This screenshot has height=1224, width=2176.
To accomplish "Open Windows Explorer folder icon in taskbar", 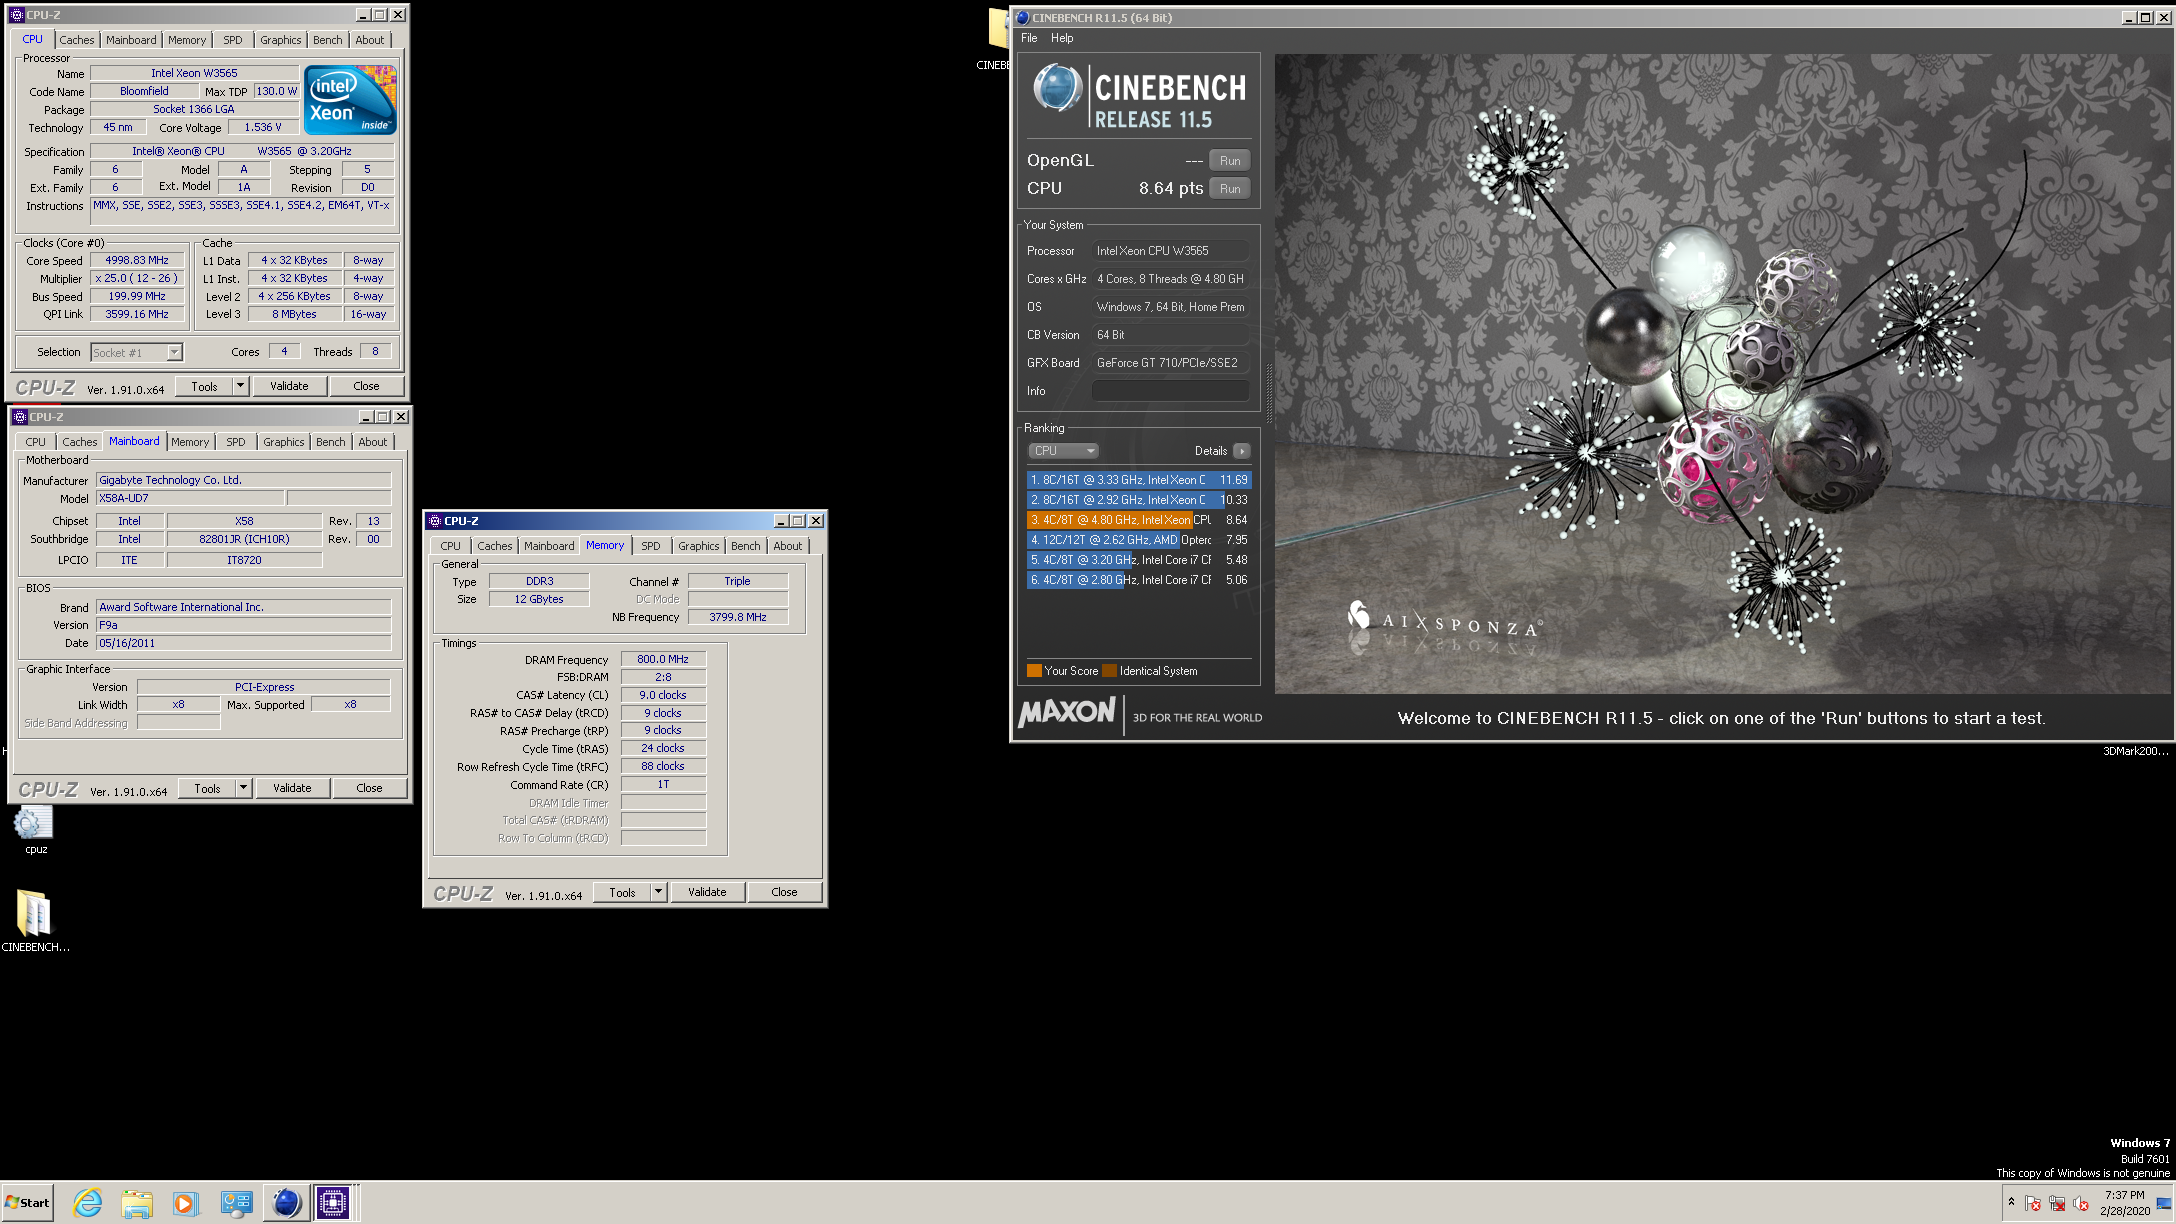I will tap(137, 1203).
